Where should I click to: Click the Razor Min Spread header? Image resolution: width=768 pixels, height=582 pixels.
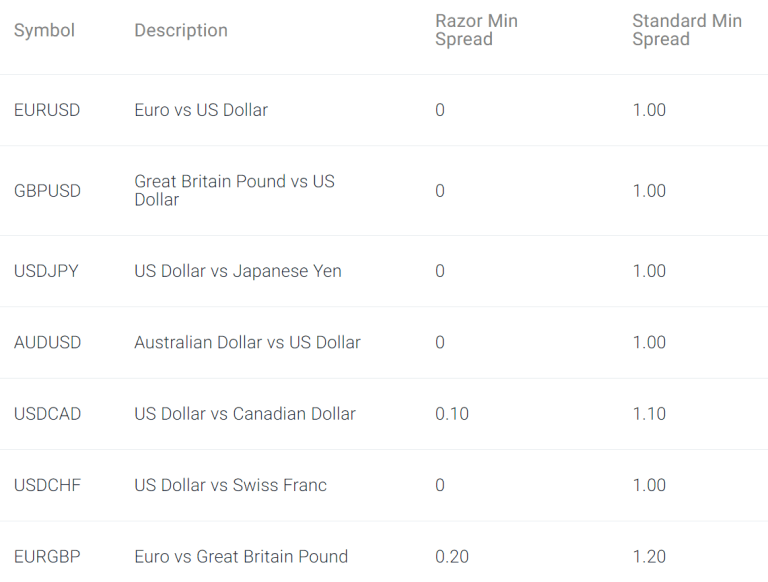(476, 30)
